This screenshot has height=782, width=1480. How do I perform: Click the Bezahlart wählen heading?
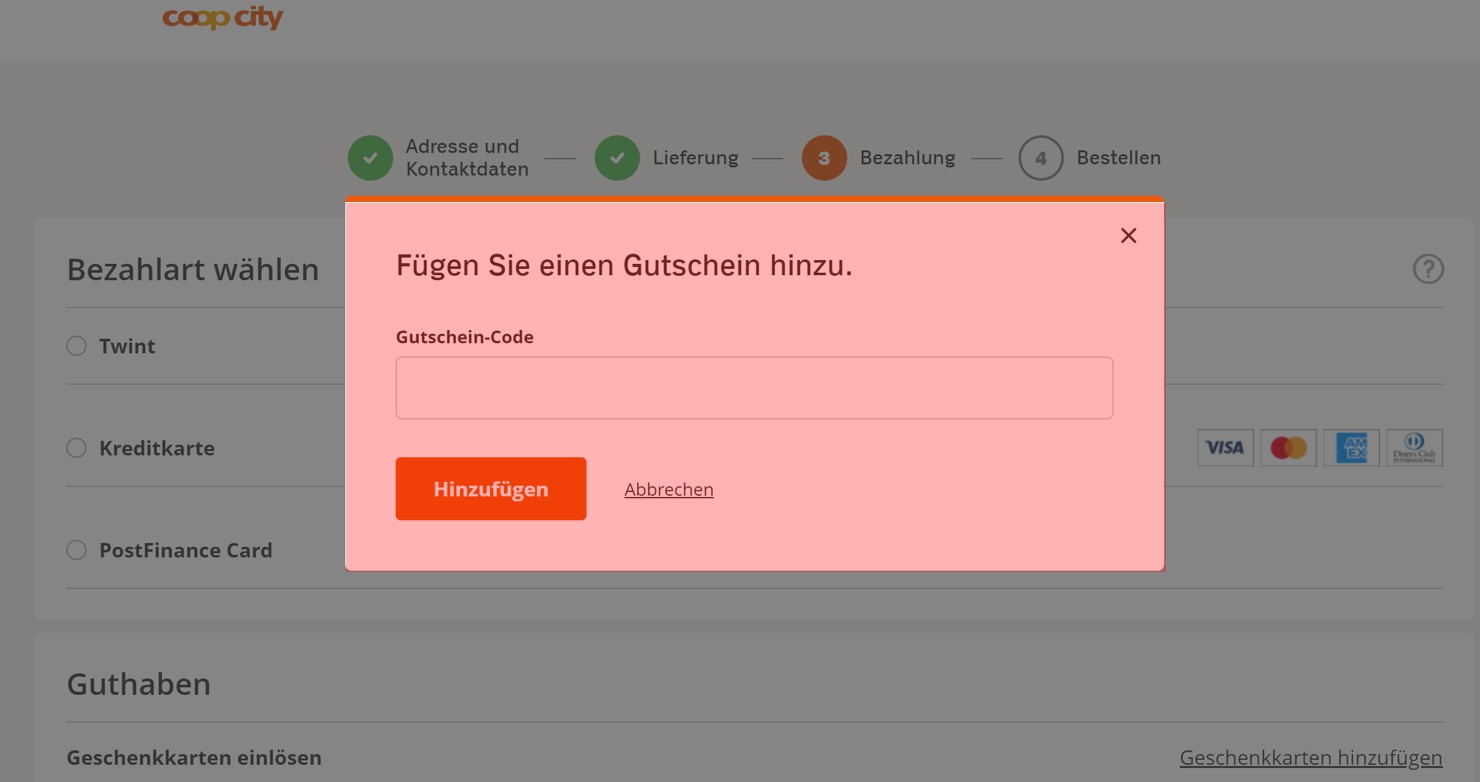pos(193,270)
